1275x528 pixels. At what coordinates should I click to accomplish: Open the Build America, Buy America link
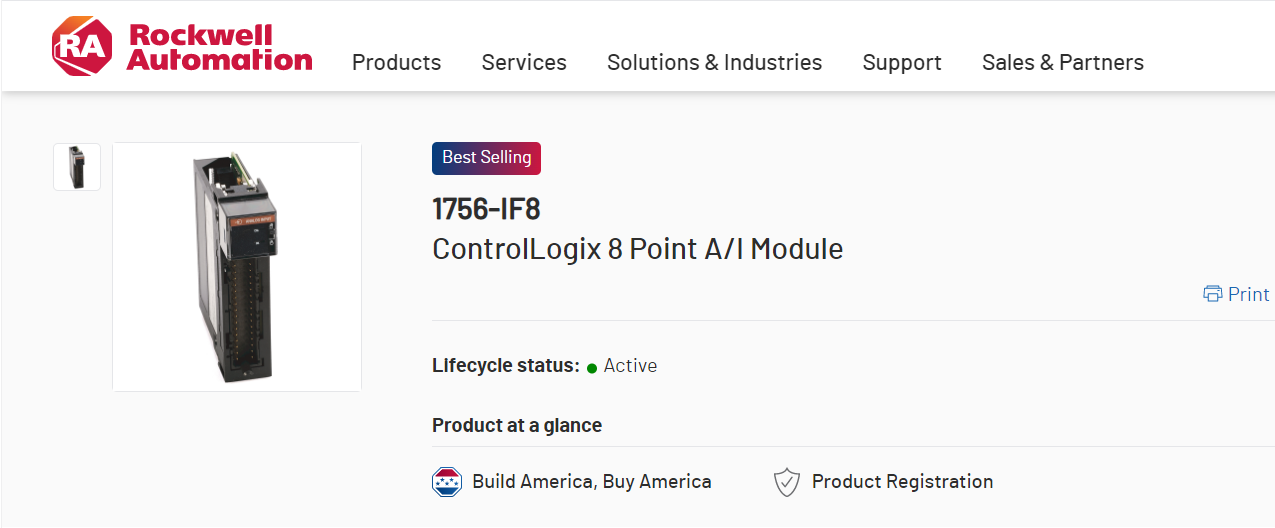click(592, 482)
